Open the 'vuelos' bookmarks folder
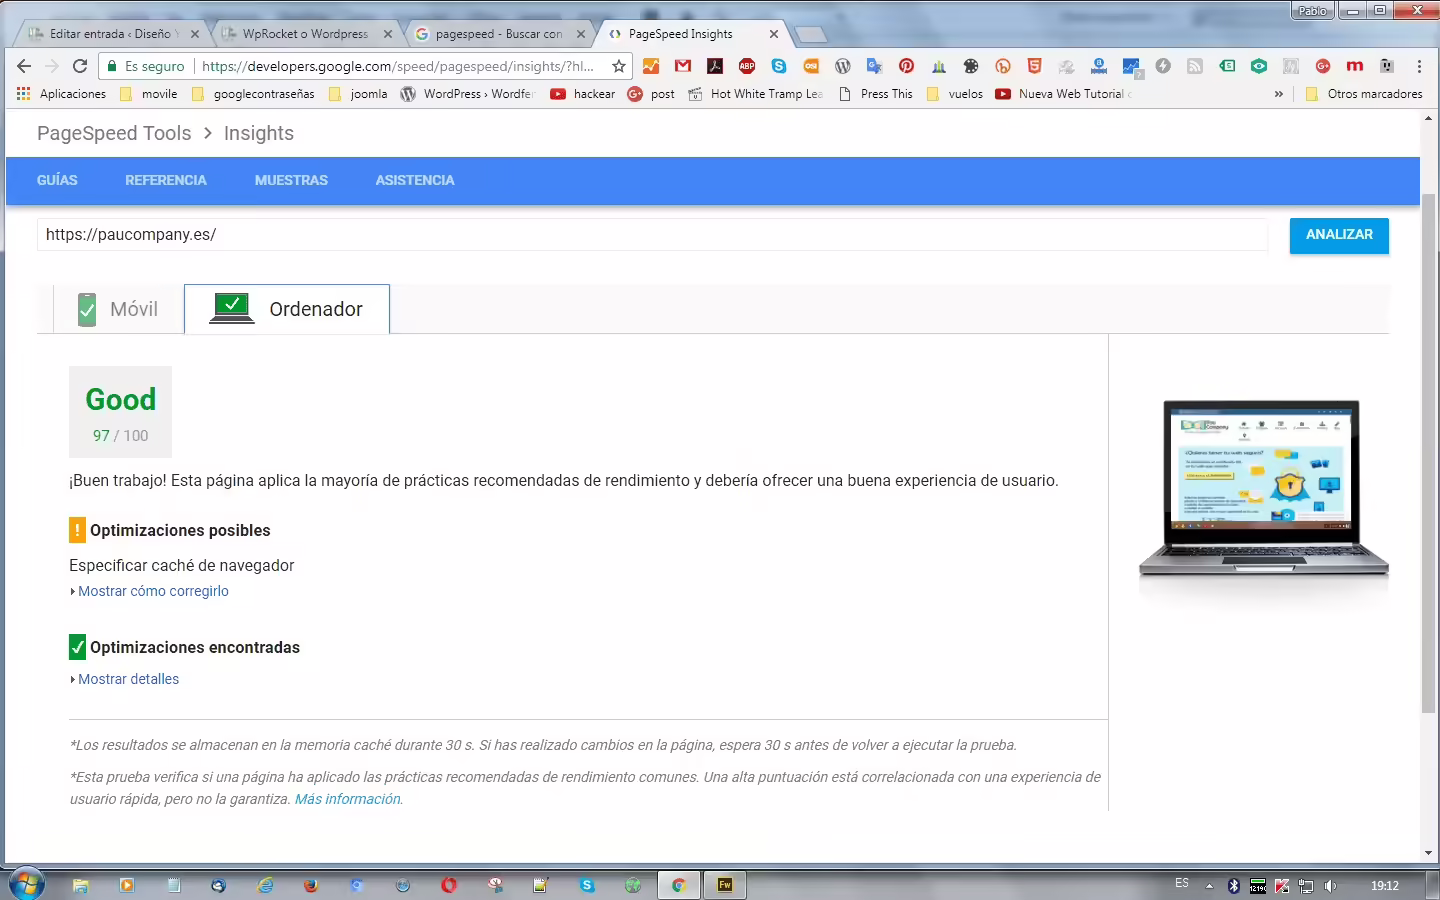 pyautogui.click(x=955, y=94)
